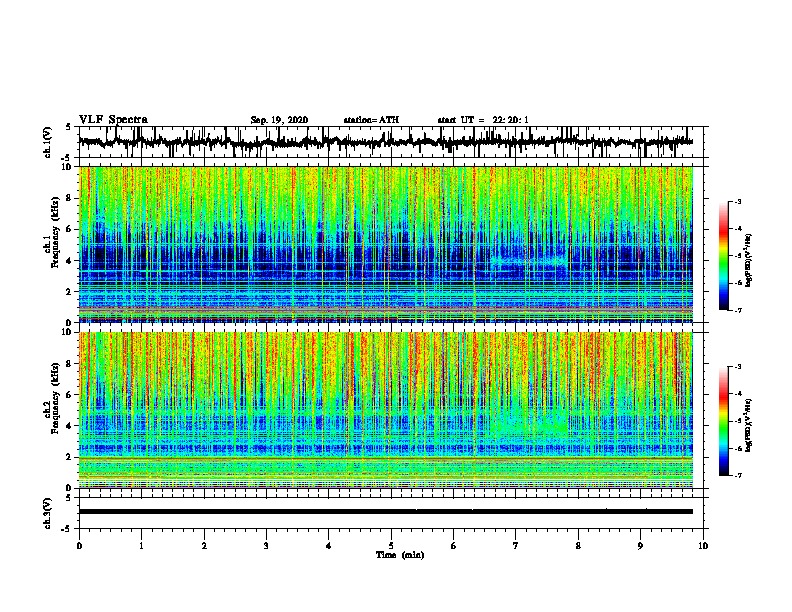This screenshot has width=792, height=612.
Task: Click the "ch.3(V)" axis label
Action: point(48,513)
